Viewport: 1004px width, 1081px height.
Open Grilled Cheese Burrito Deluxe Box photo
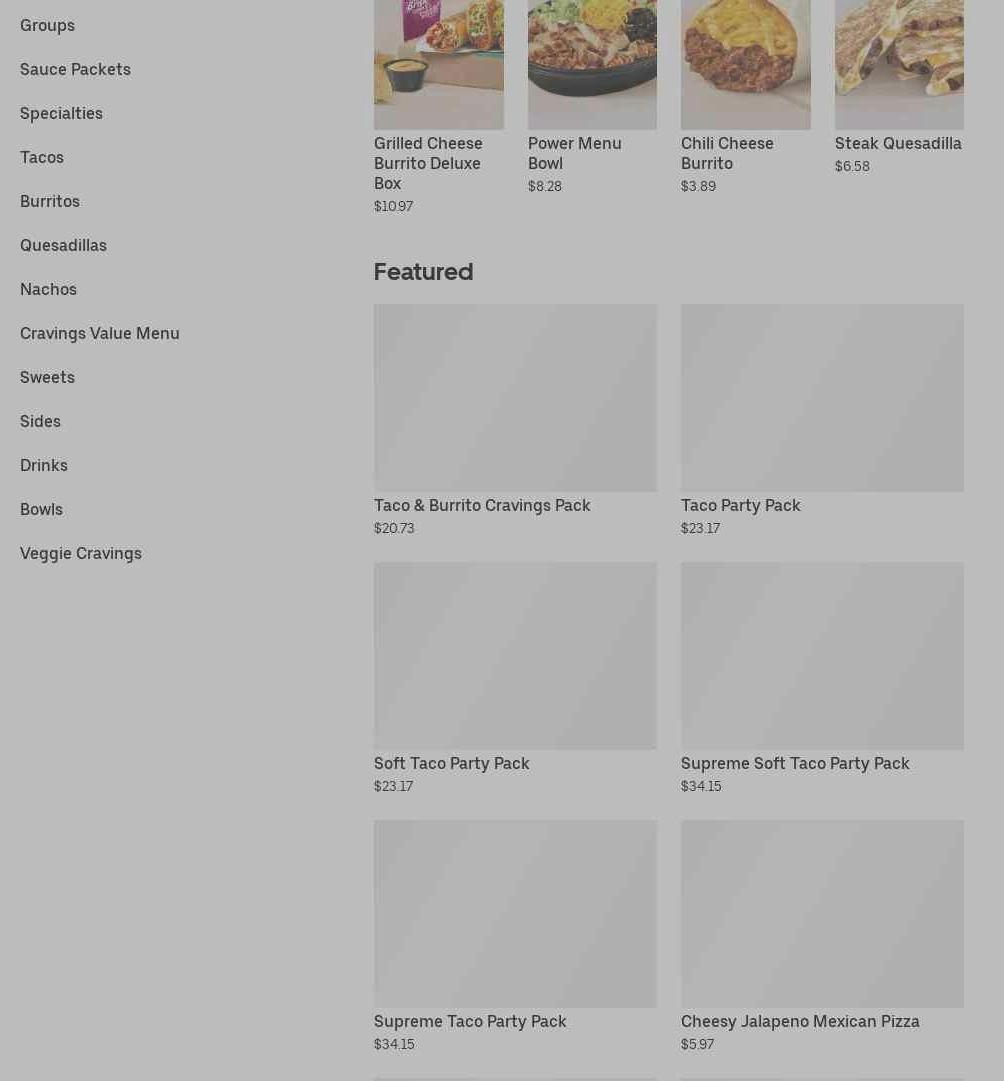click(439, 65)
